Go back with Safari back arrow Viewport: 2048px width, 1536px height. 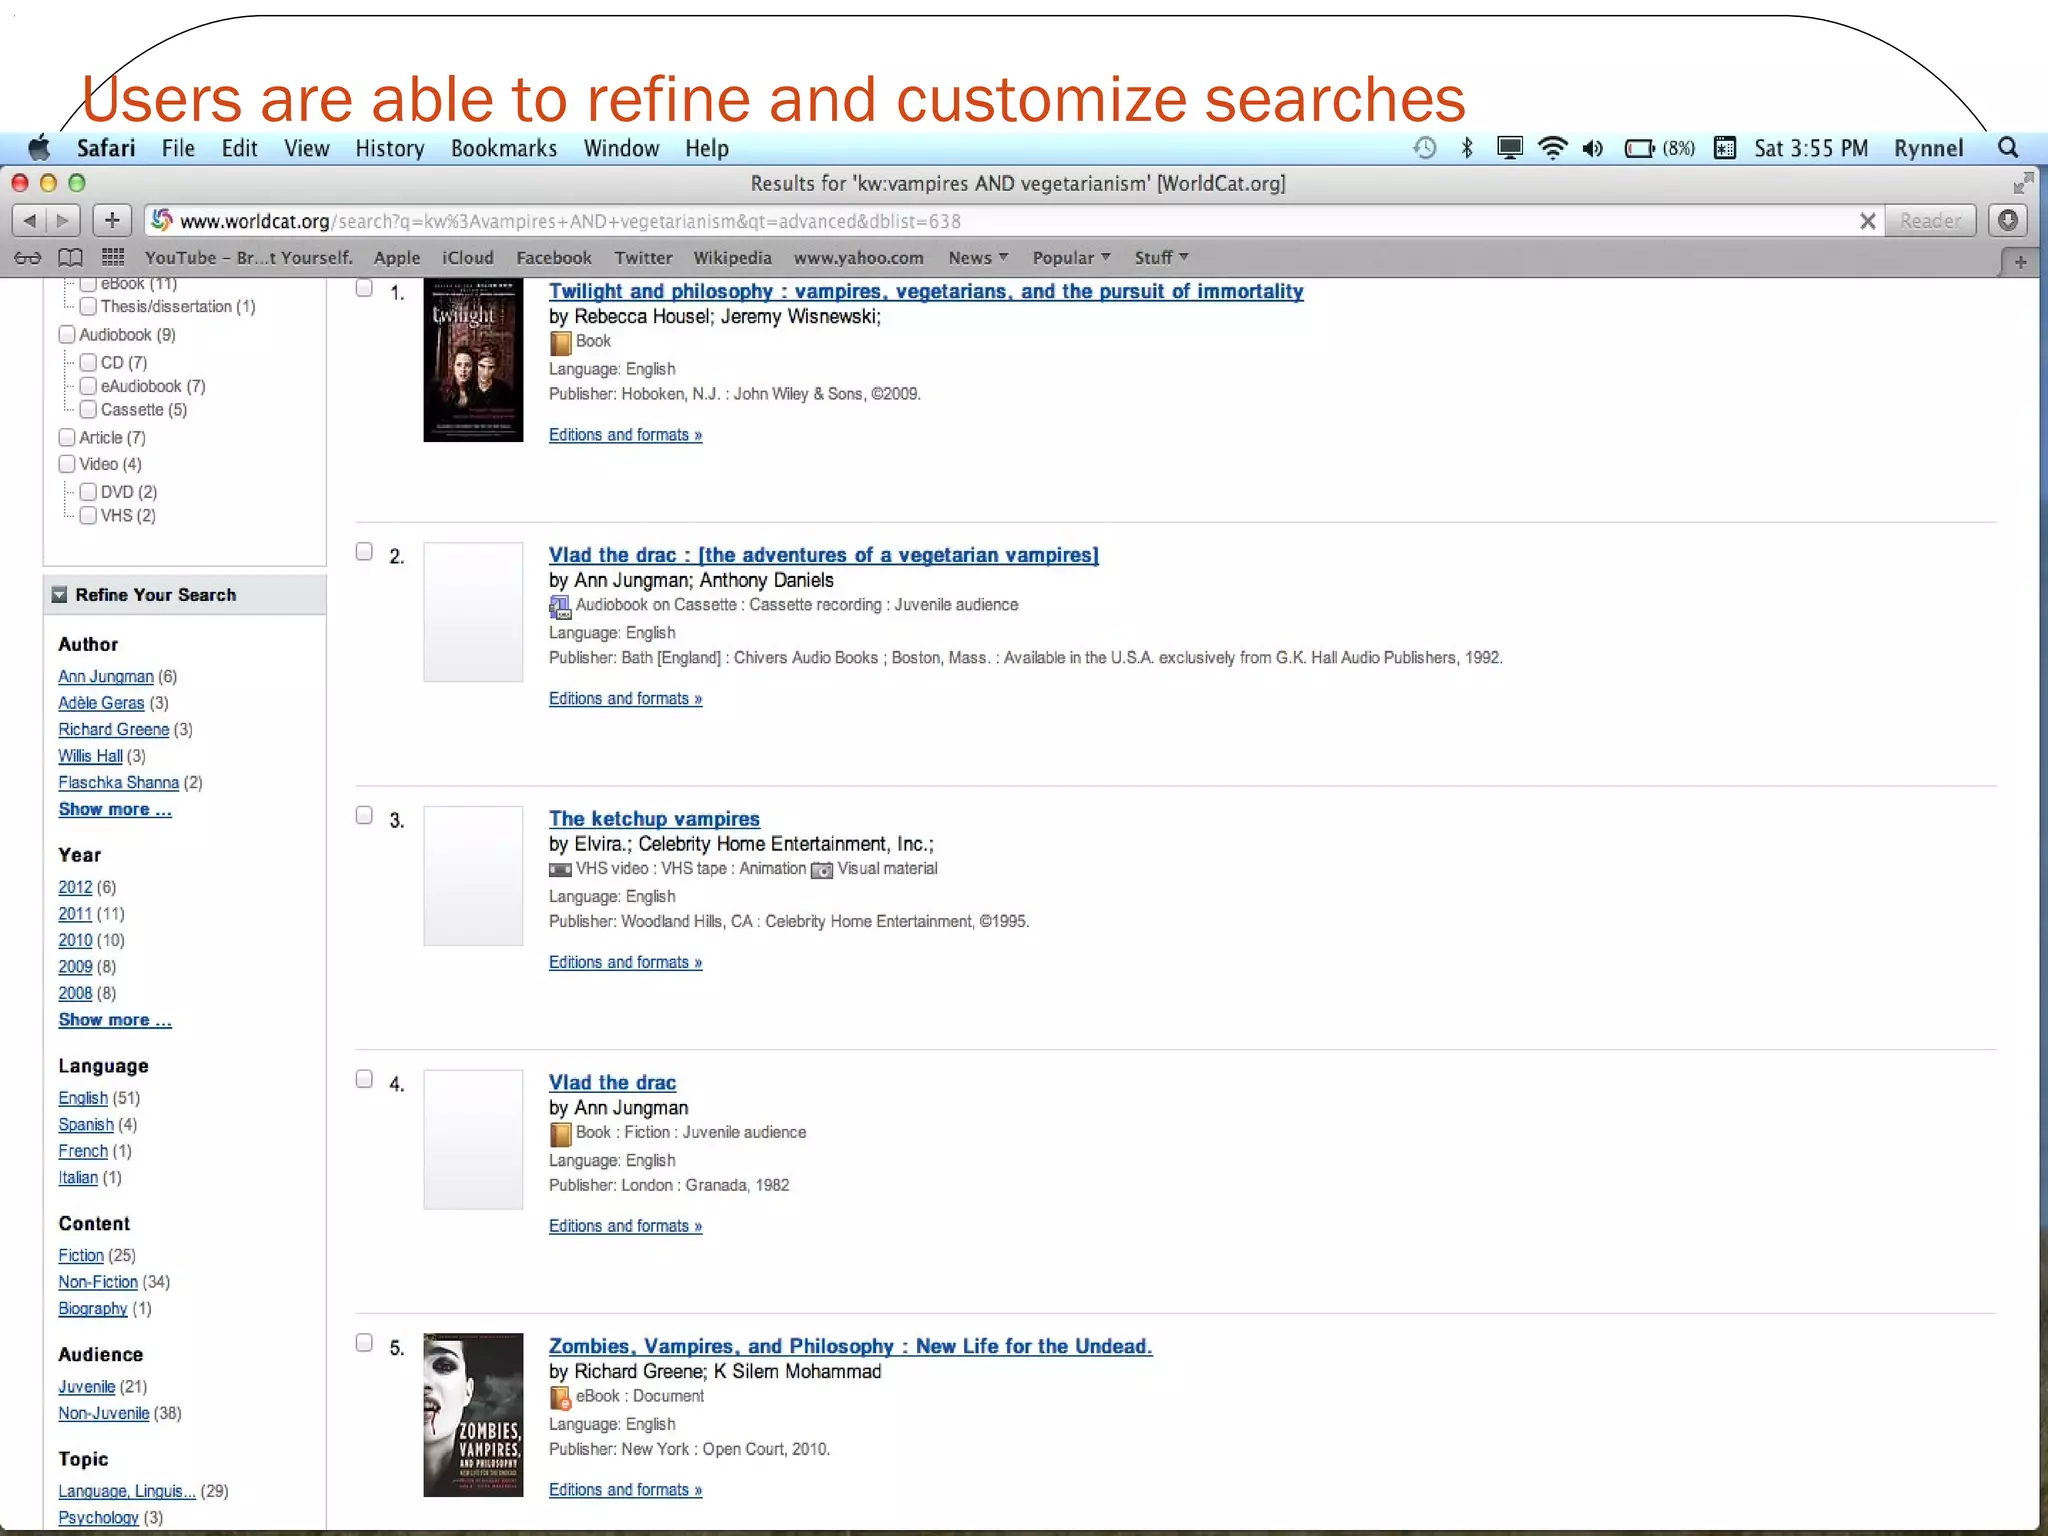coord(29,220)
